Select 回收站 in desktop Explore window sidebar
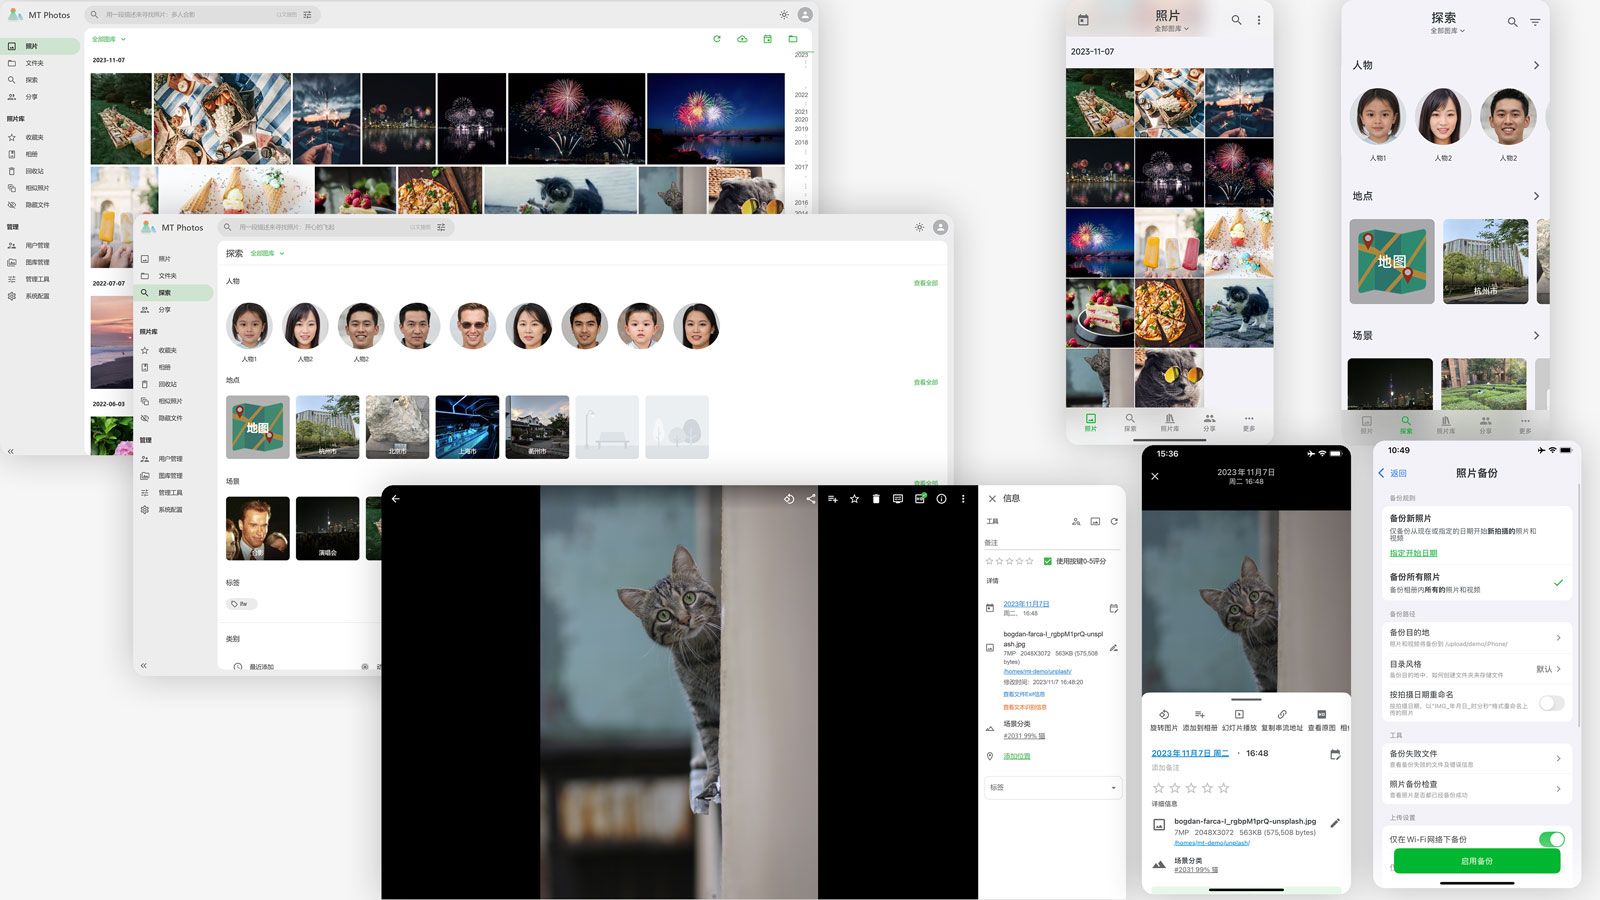 pyautogui.click(x=174, y=384)
